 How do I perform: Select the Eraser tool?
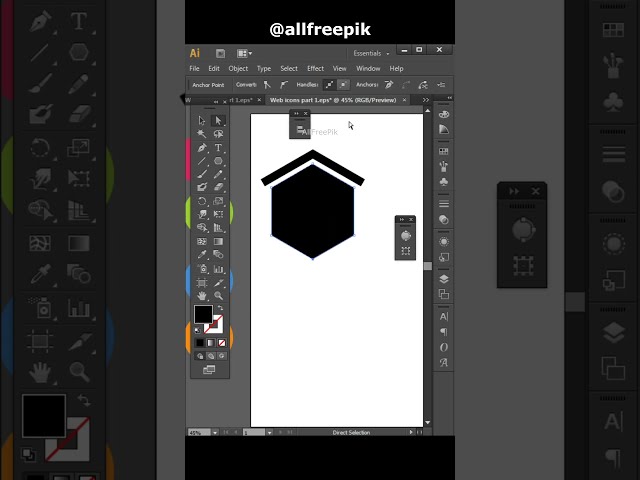click(x=218, y=187)
